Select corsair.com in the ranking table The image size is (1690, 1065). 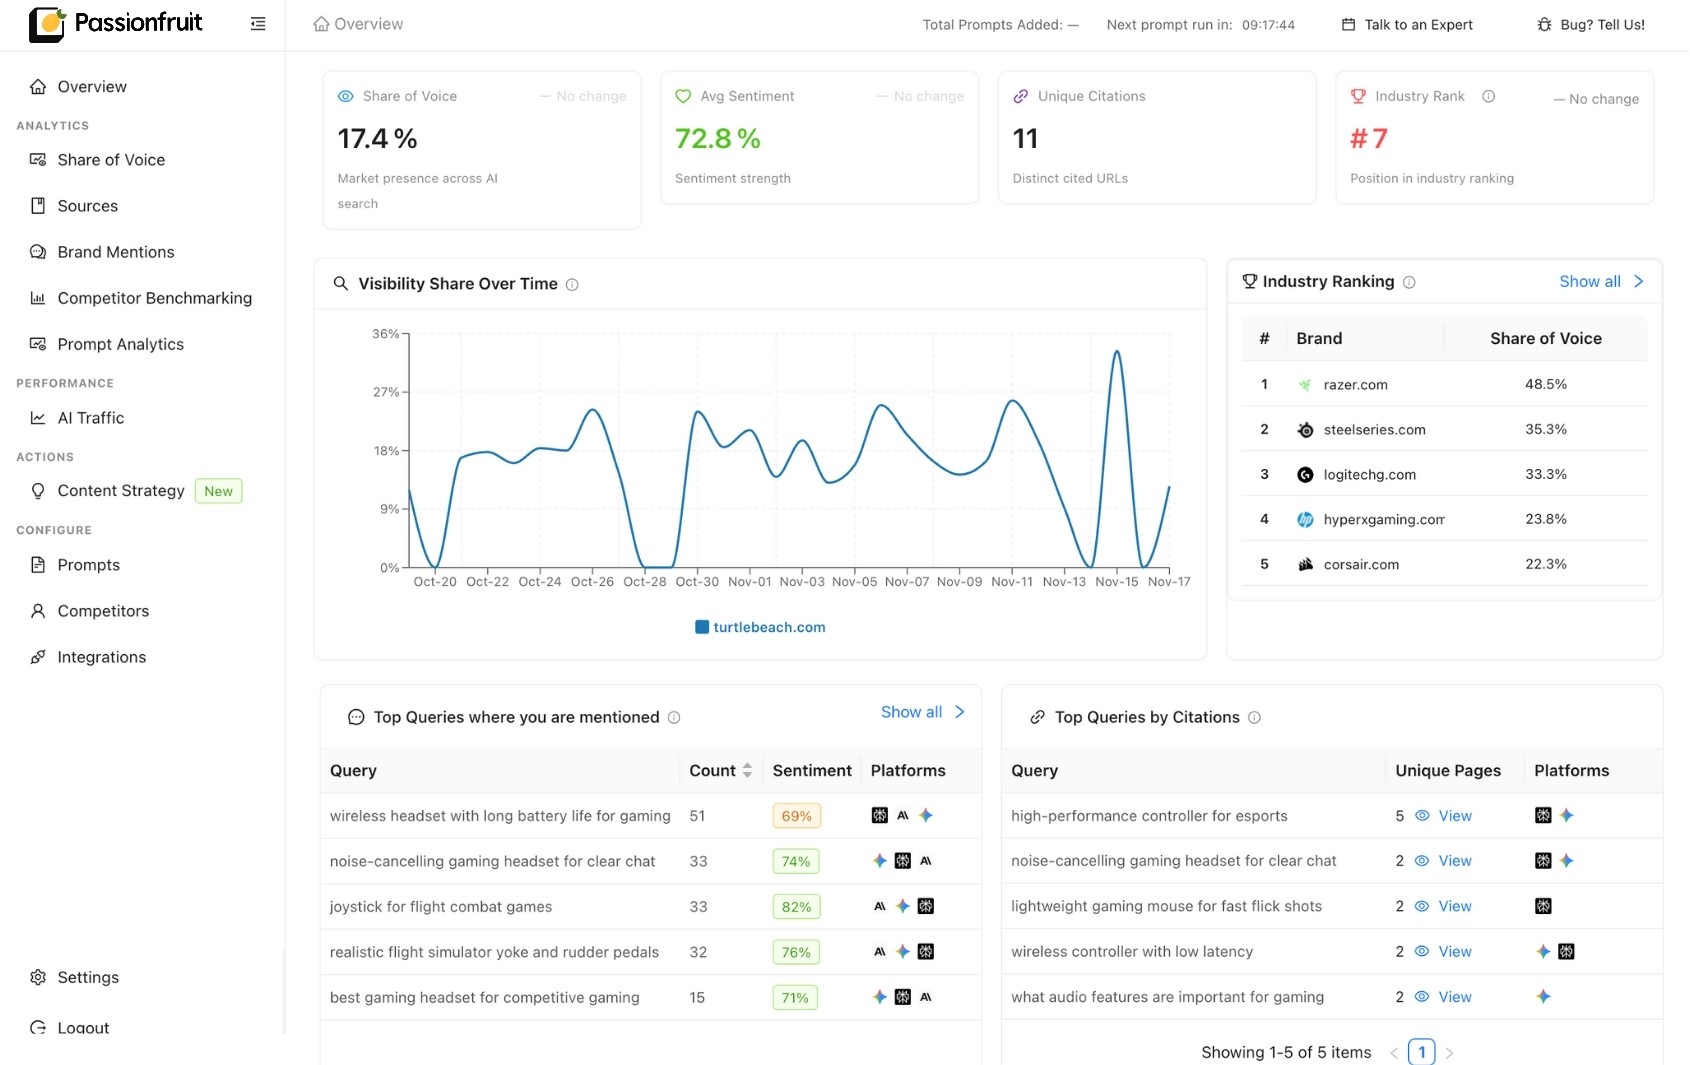[x=1444, y=564]
